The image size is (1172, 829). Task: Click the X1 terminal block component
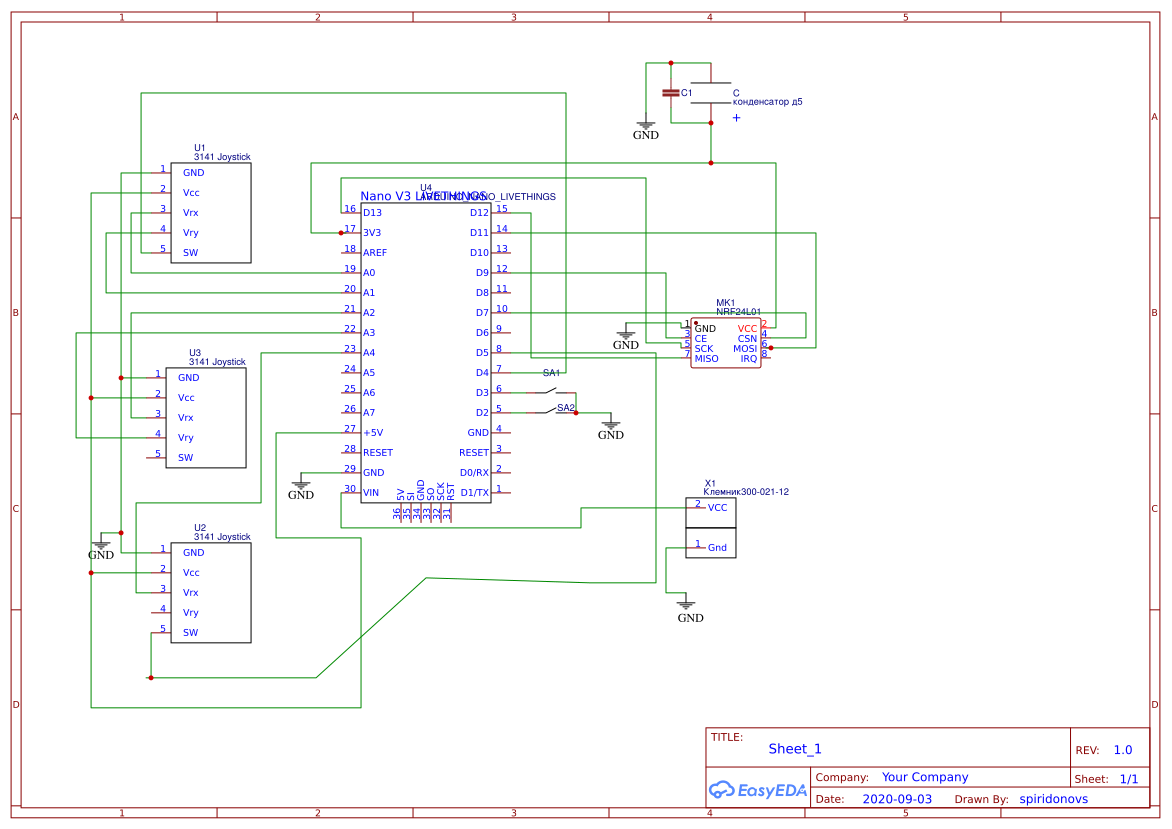coord(711,528)
